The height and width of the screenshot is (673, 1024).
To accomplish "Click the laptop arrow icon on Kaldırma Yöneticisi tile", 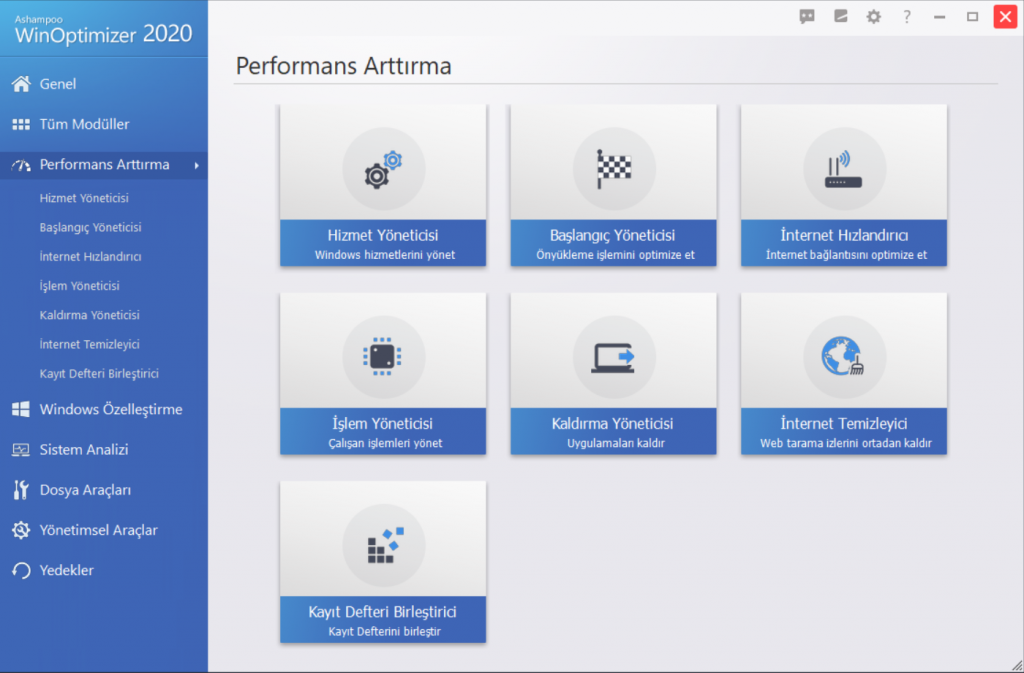I will (613, 358).
